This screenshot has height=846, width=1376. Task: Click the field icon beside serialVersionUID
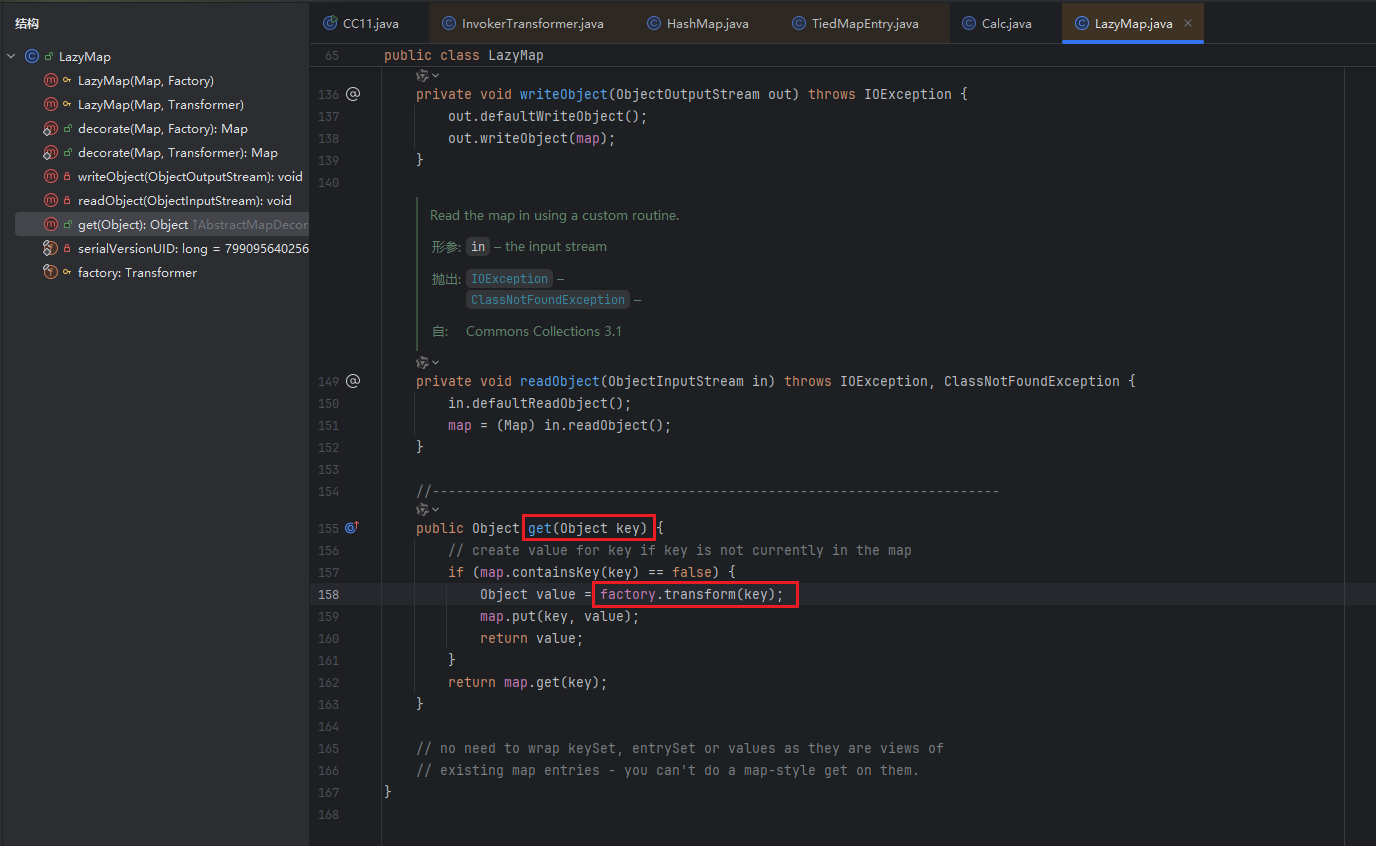coord(50,249)
